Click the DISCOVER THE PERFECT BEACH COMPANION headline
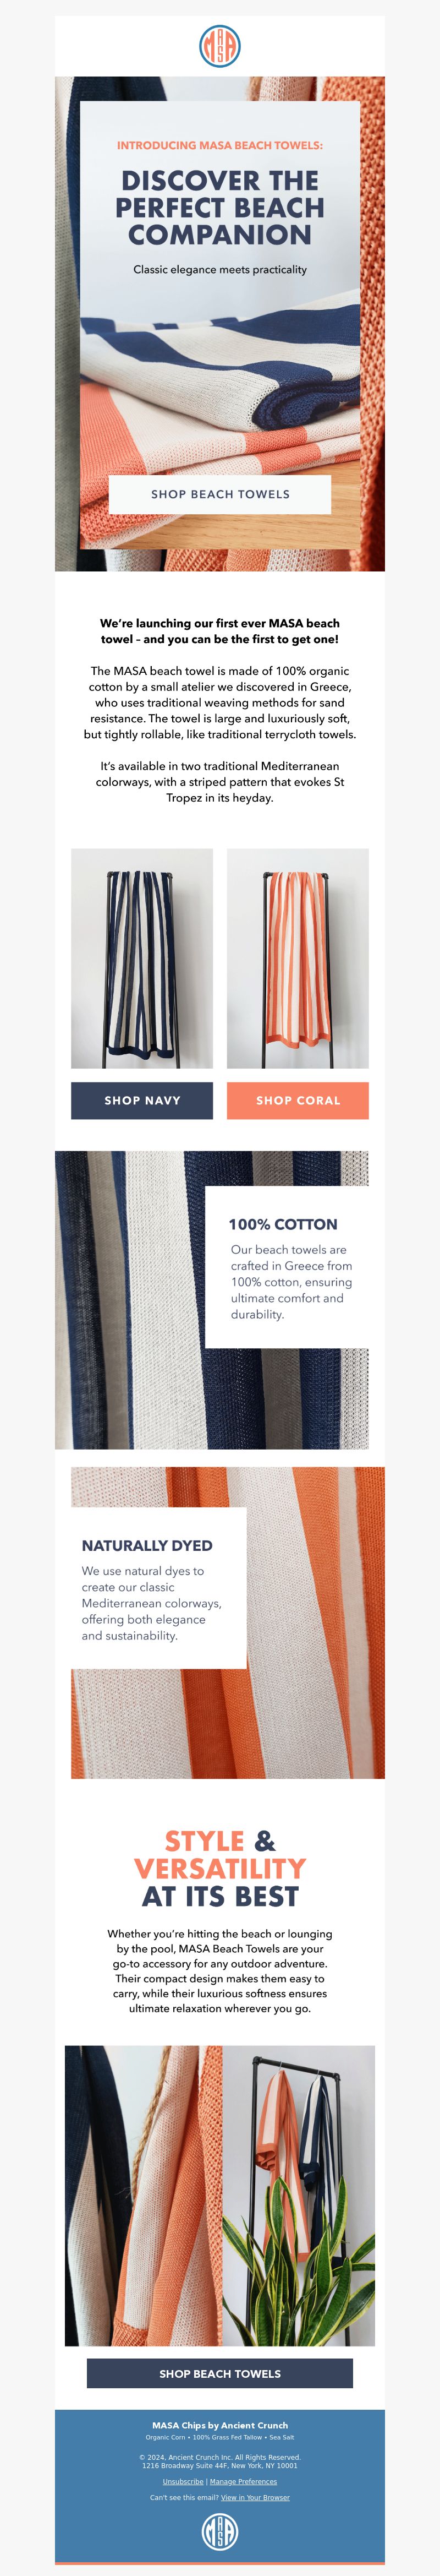The image size is (440, 2576). [220, 207]
